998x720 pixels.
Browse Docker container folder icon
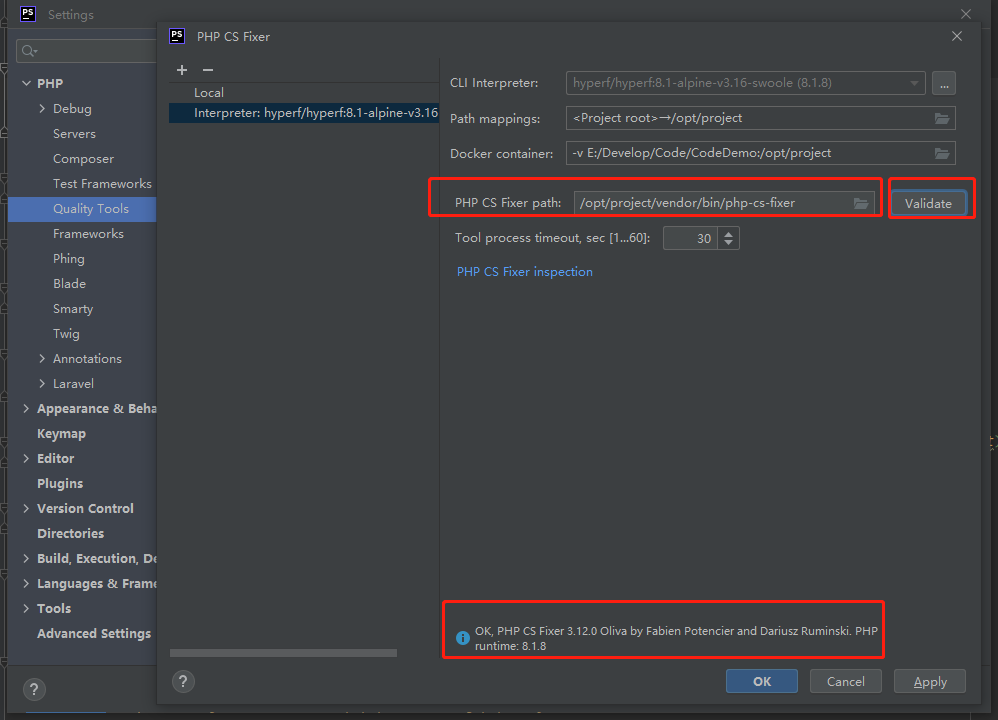click(x=942, y=153)
